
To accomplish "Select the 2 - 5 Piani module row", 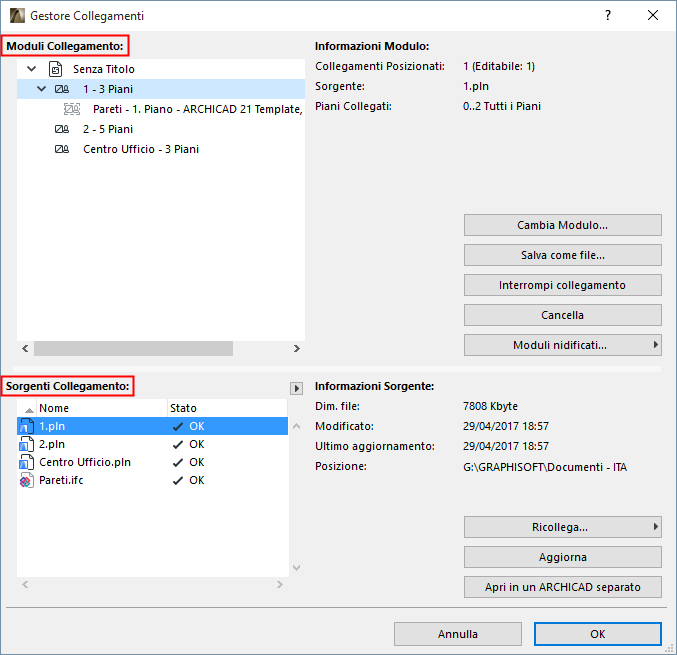I will click(x=161, y=129).
